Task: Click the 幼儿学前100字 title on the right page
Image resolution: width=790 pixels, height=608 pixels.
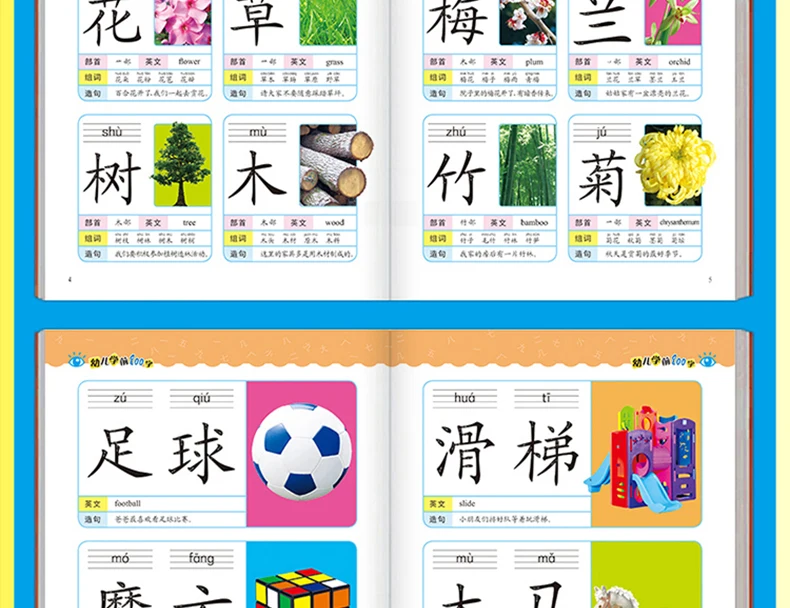Action: click(x=664, y=361)
